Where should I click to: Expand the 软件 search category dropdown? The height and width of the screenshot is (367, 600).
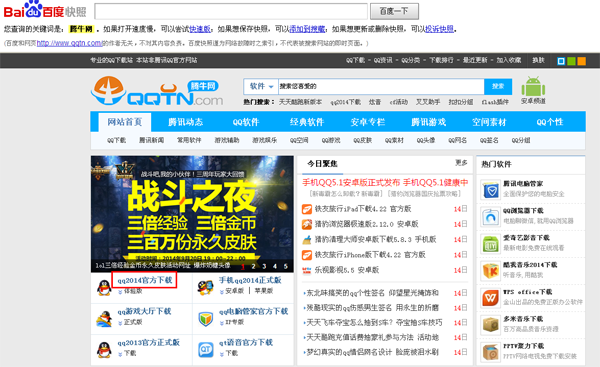pos(261,86)
